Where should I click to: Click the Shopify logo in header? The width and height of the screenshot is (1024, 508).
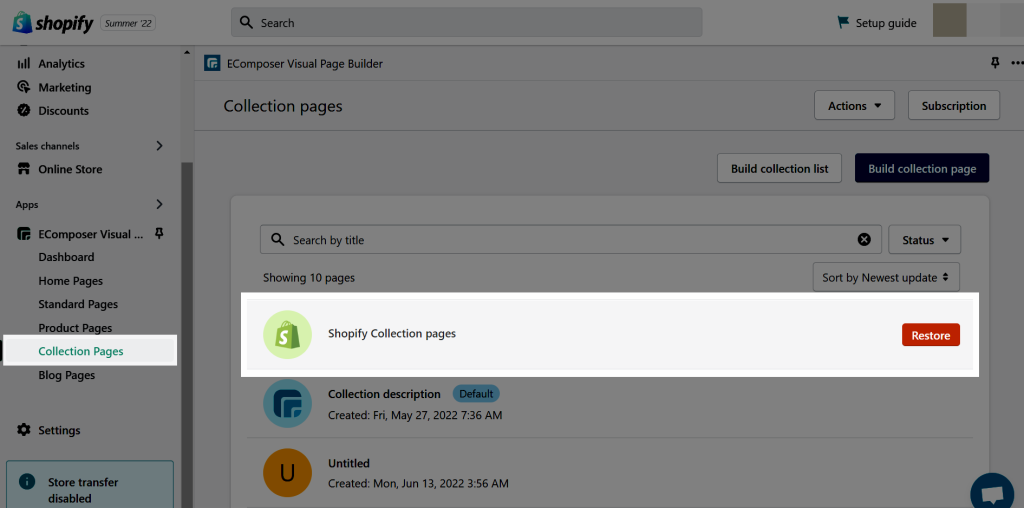click(54, 23)
